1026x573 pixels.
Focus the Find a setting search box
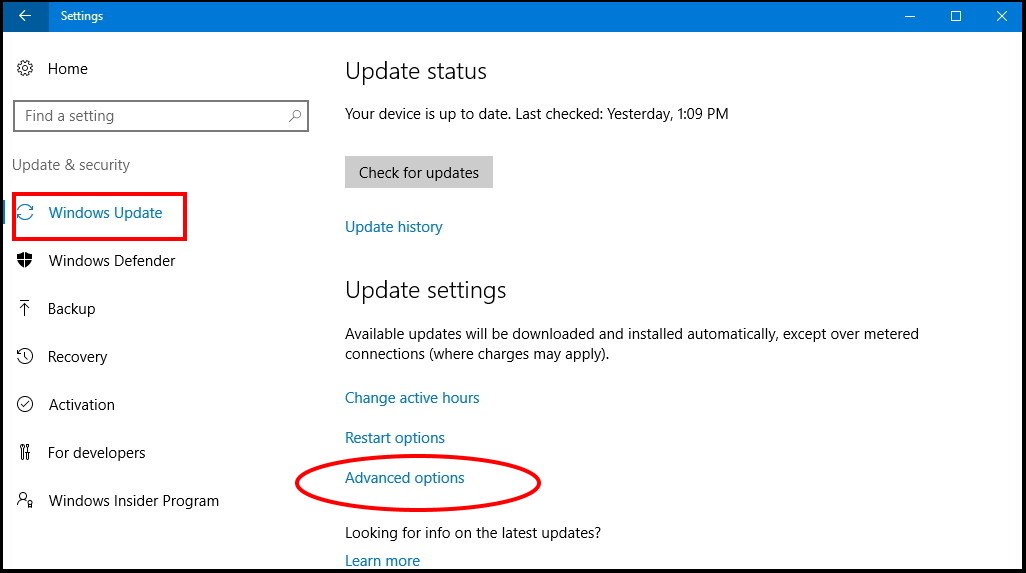tap(161, 116)
